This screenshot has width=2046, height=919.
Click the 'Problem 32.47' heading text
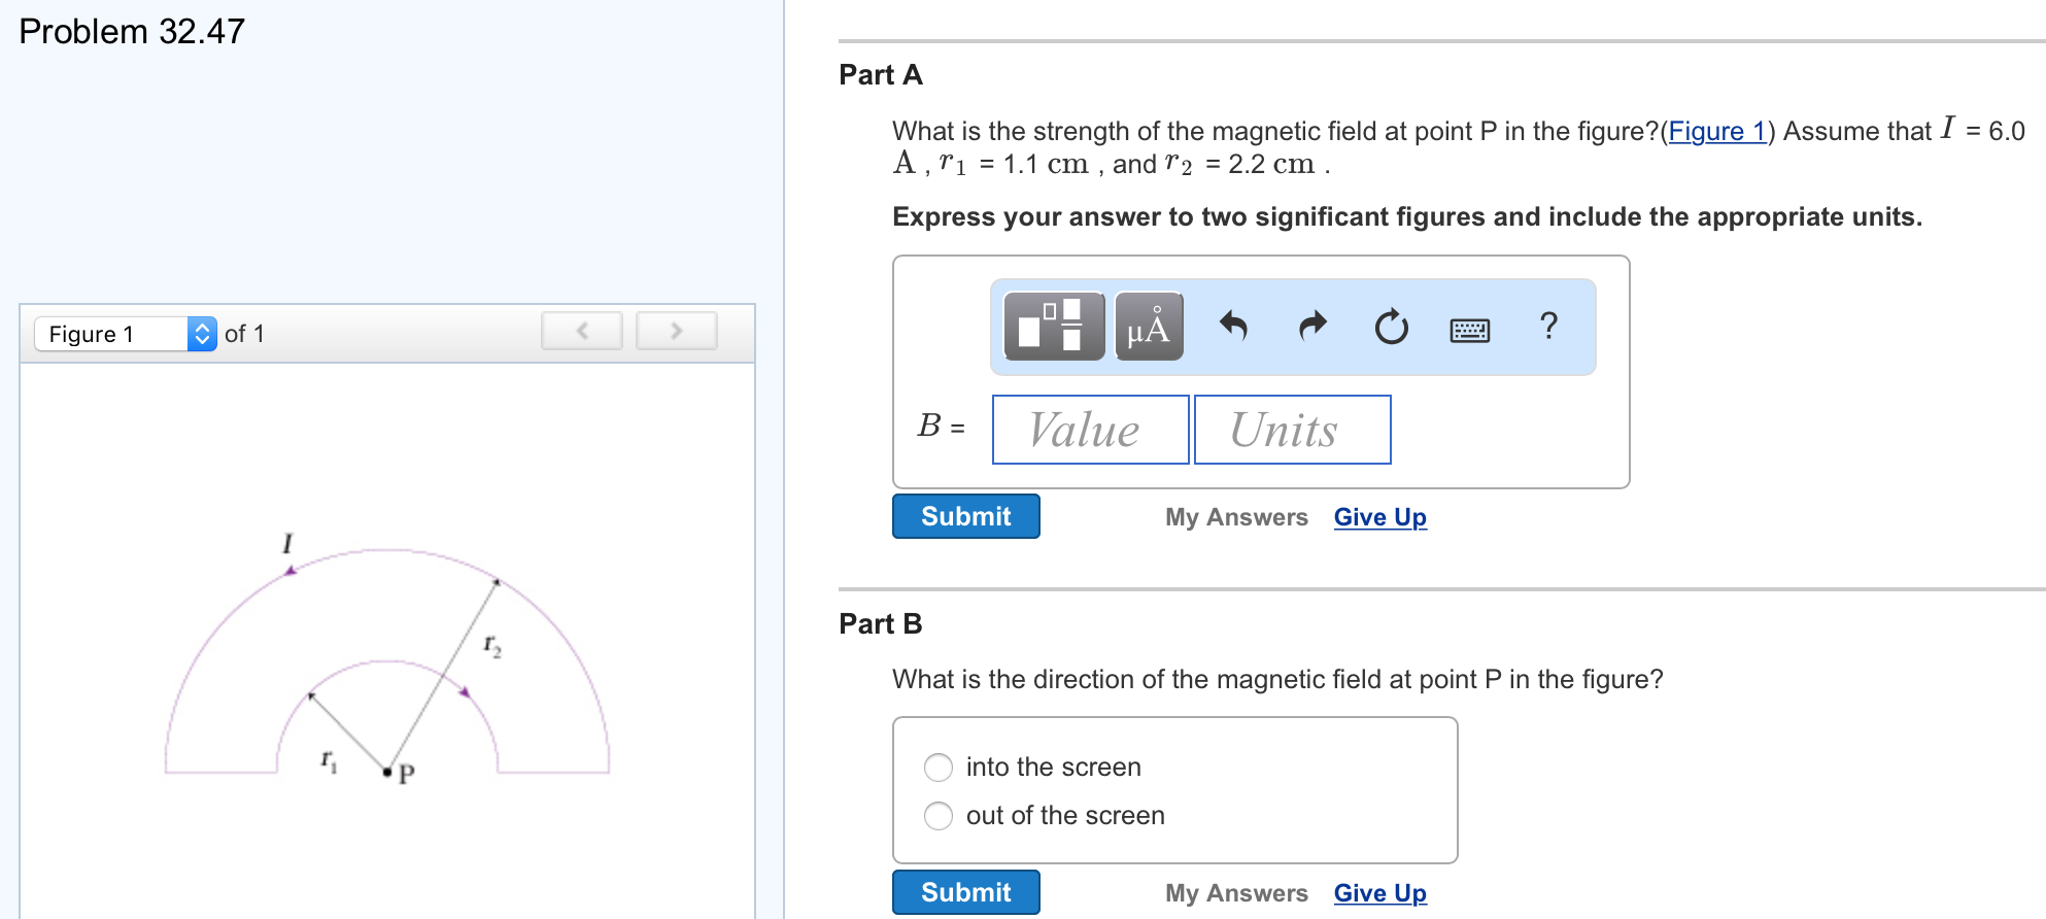[132, 31]
